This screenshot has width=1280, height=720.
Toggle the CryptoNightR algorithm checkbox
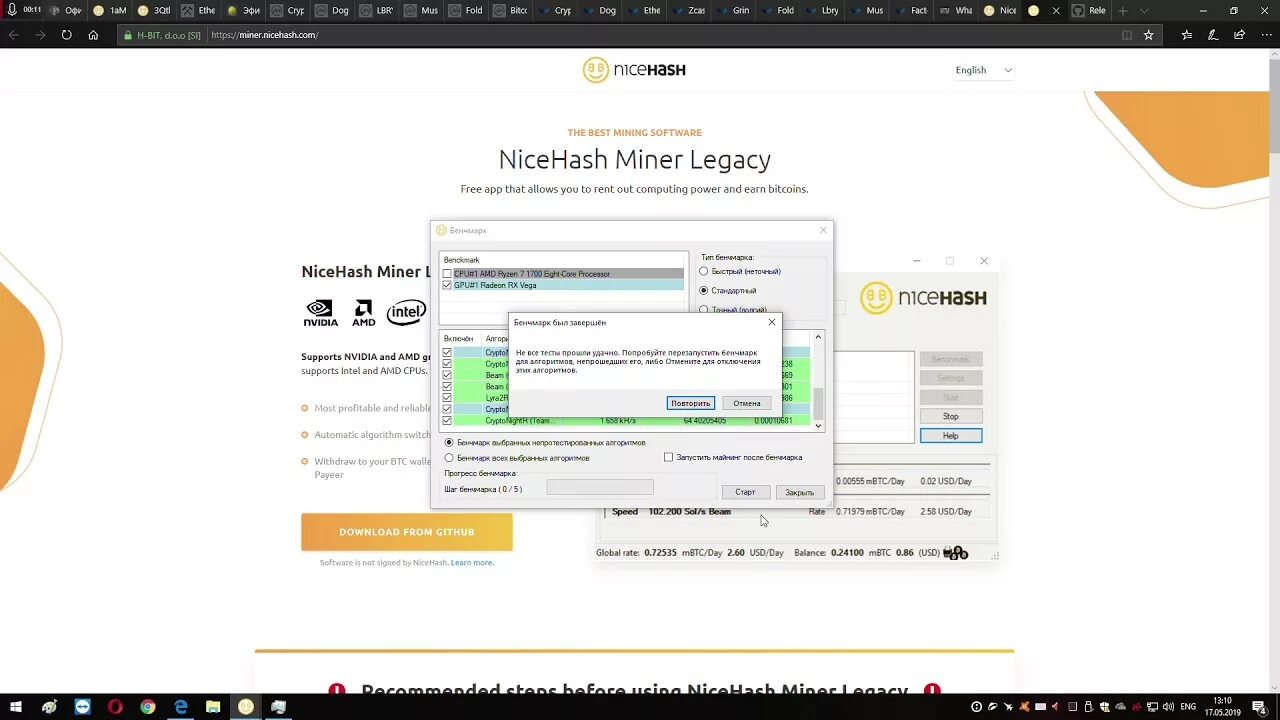(447, 421)
